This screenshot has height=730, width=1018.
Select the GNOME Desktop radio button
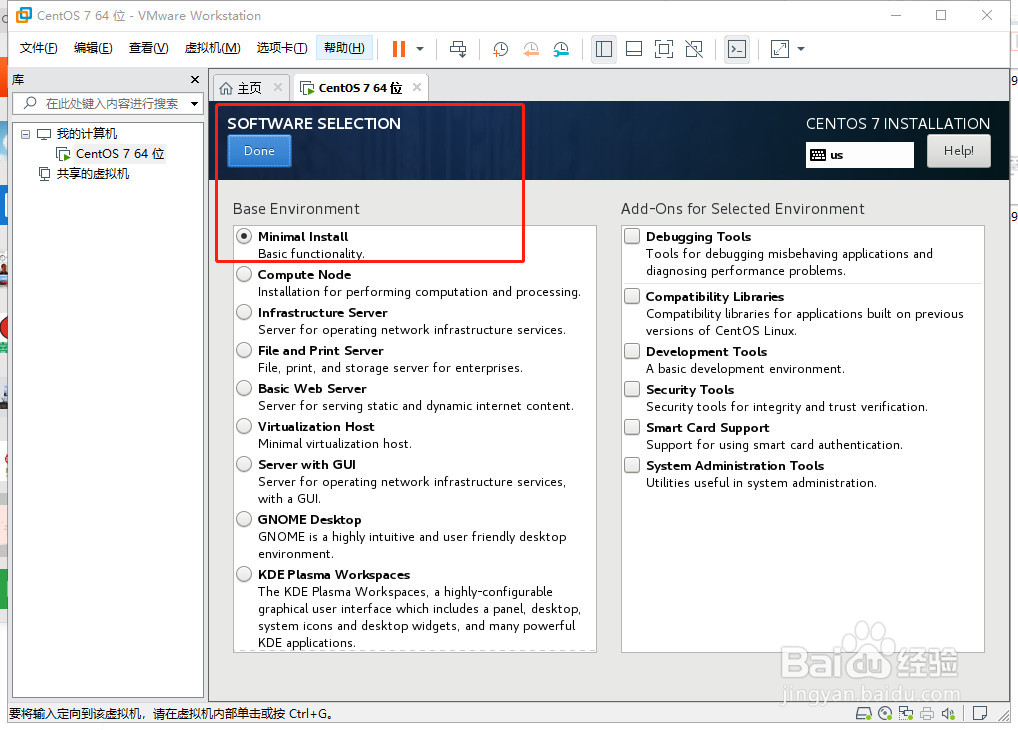pyautogui.click(x=244, y=520)
